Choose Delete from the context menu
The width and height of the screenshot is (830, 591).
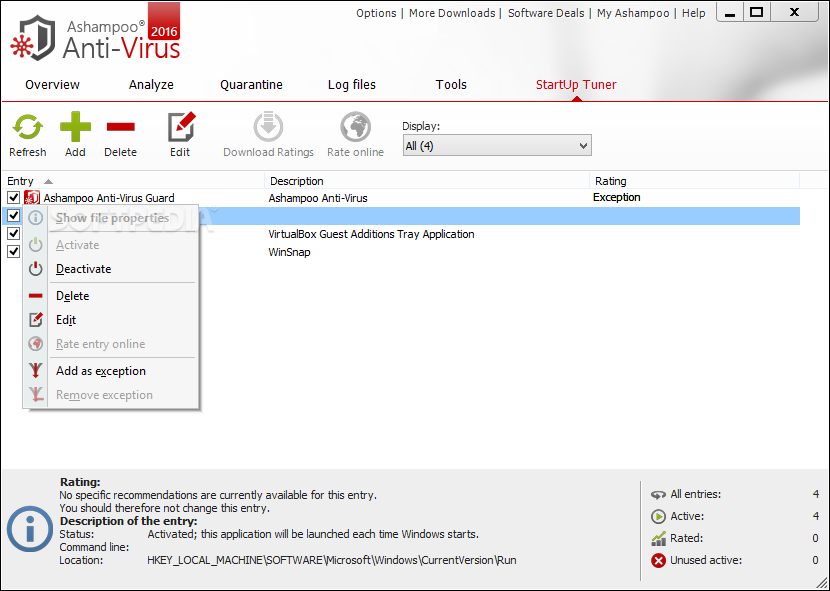tap(111, 296)
